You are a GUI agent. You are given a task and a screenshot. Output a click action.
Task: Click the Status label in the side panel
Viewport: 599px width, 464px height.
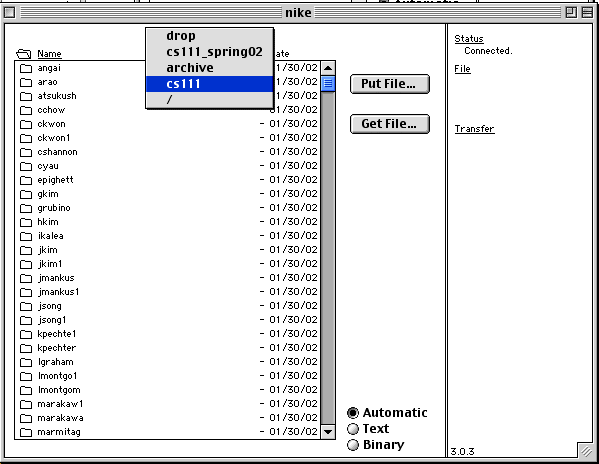click(x=469, y=39)
